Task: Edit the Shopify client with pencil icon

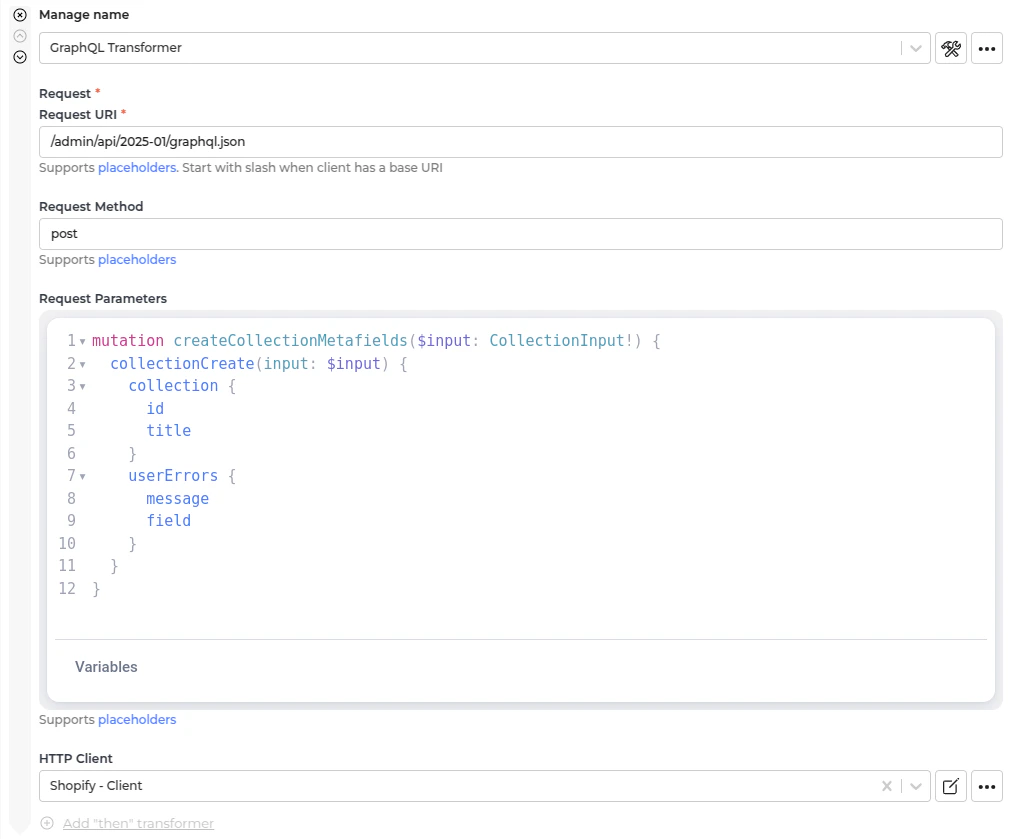Action: click(x=951, y=786)
